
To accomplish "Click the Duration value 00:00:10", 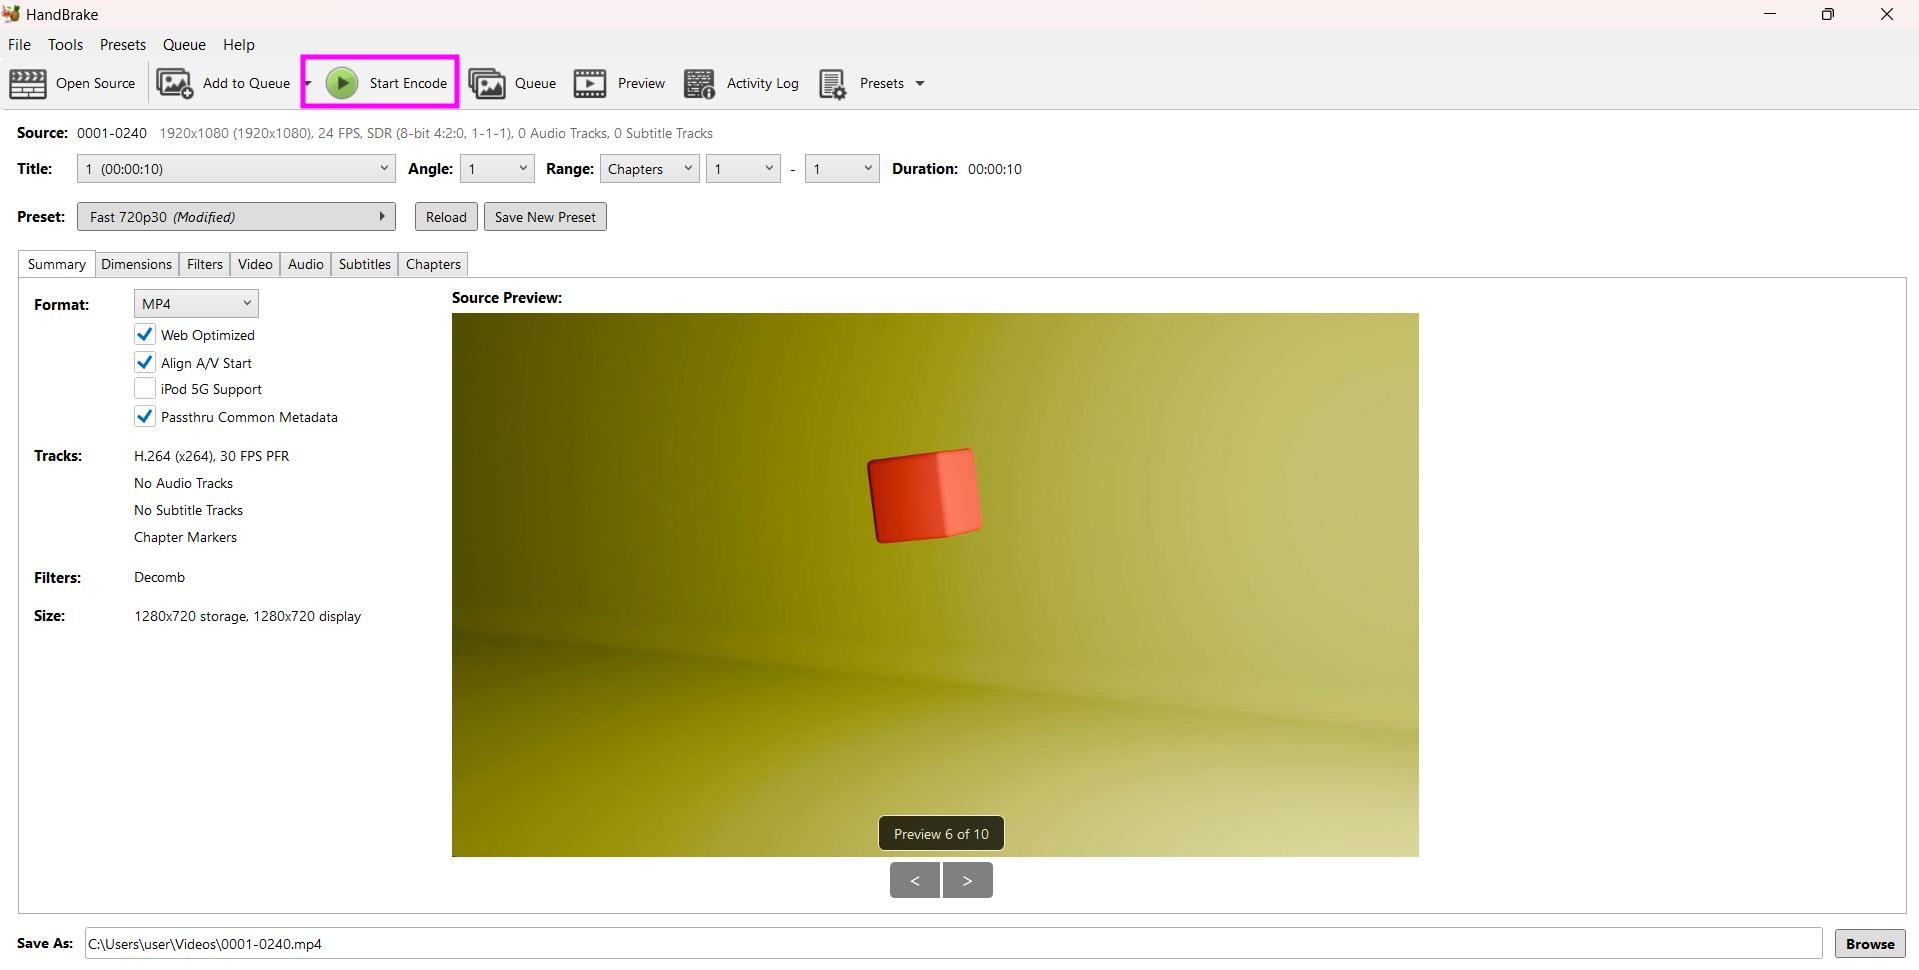I will click(995, 169).
